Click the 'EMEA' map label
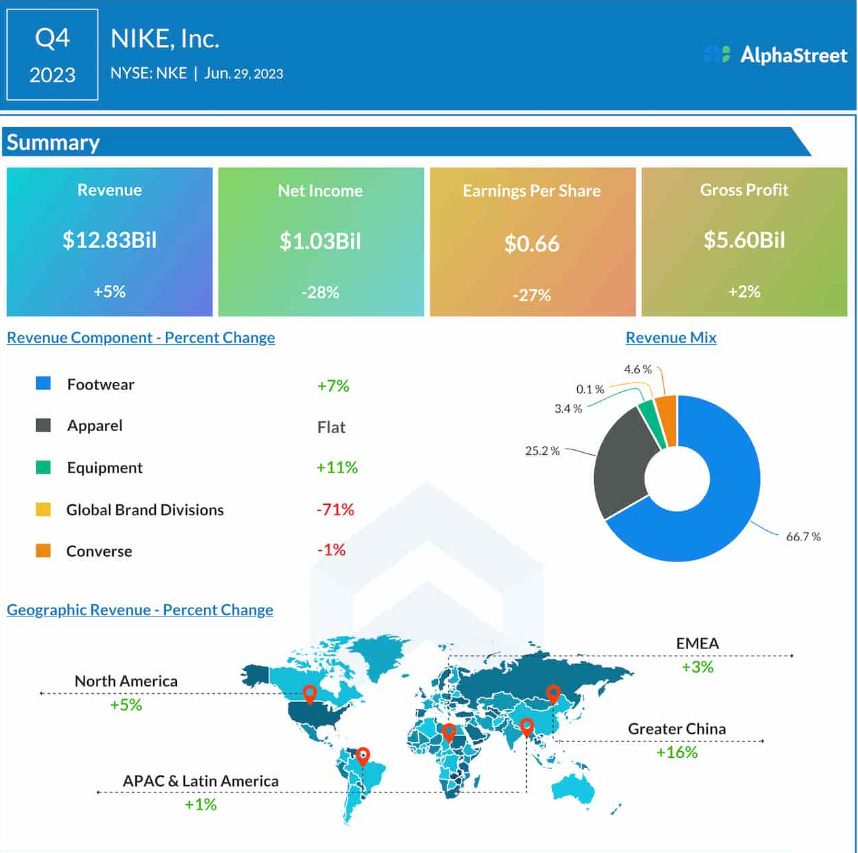This screenshot has height=853, width=858. [x=698, y=643]
